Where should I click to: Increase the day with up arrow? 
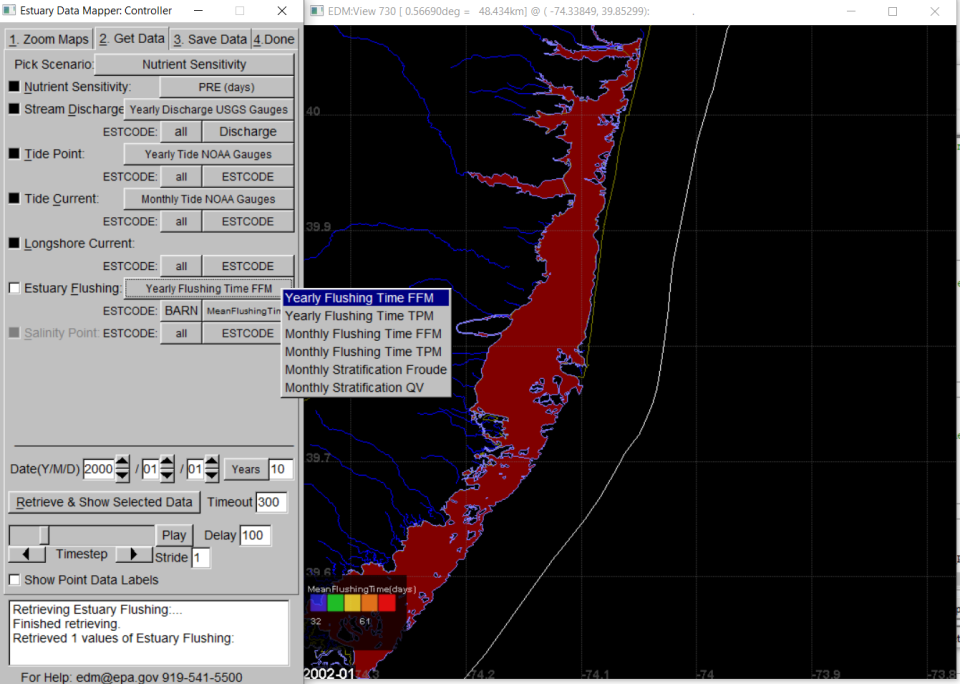coord(211,462)
